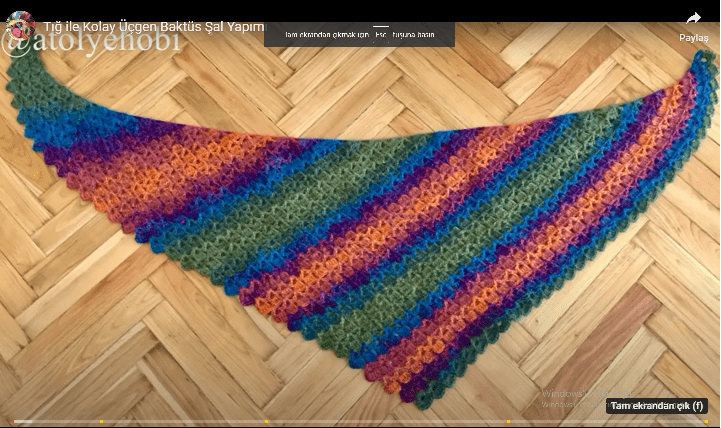The image size is (721, 428).
Task: Jump to the third yellow ad marker
Action: [509, 421]
